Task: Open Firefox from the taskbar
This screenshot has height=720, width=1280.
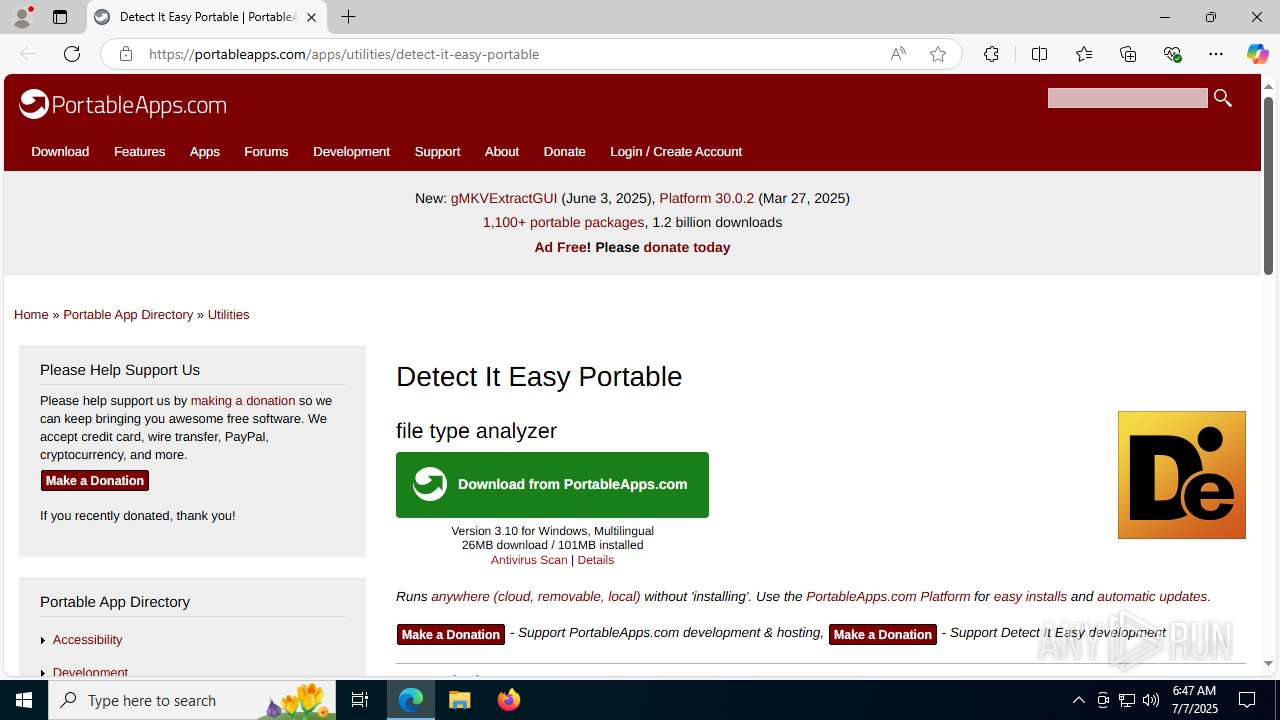Action: coord(508,700)
